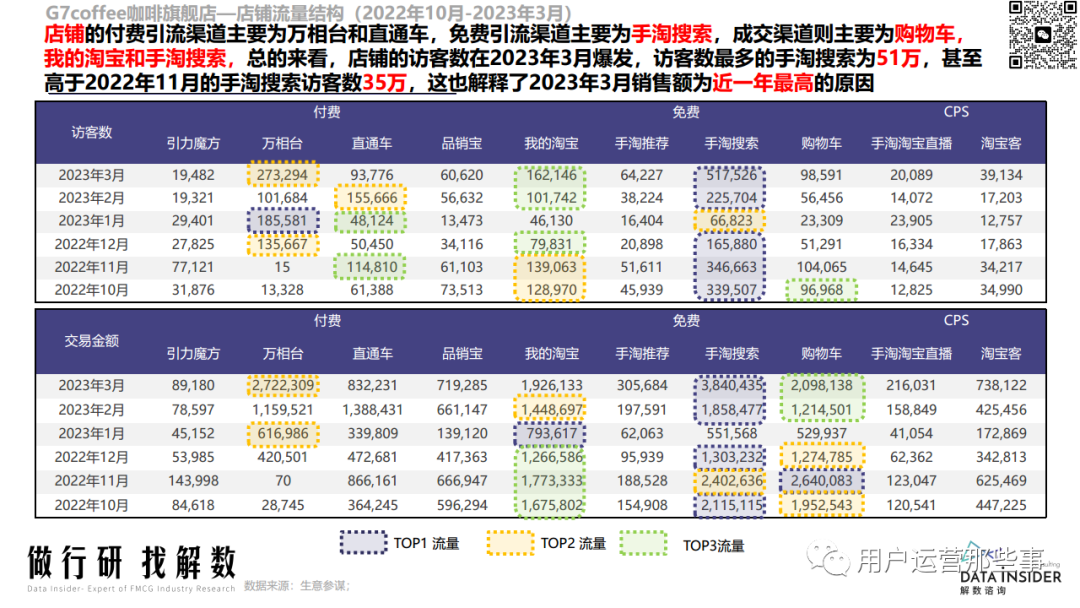Click 手淘淘宝直播 column header in the 访客数 table
Image resolution: width=1080 pixels, height=608 pixels.
pos(911,143)
